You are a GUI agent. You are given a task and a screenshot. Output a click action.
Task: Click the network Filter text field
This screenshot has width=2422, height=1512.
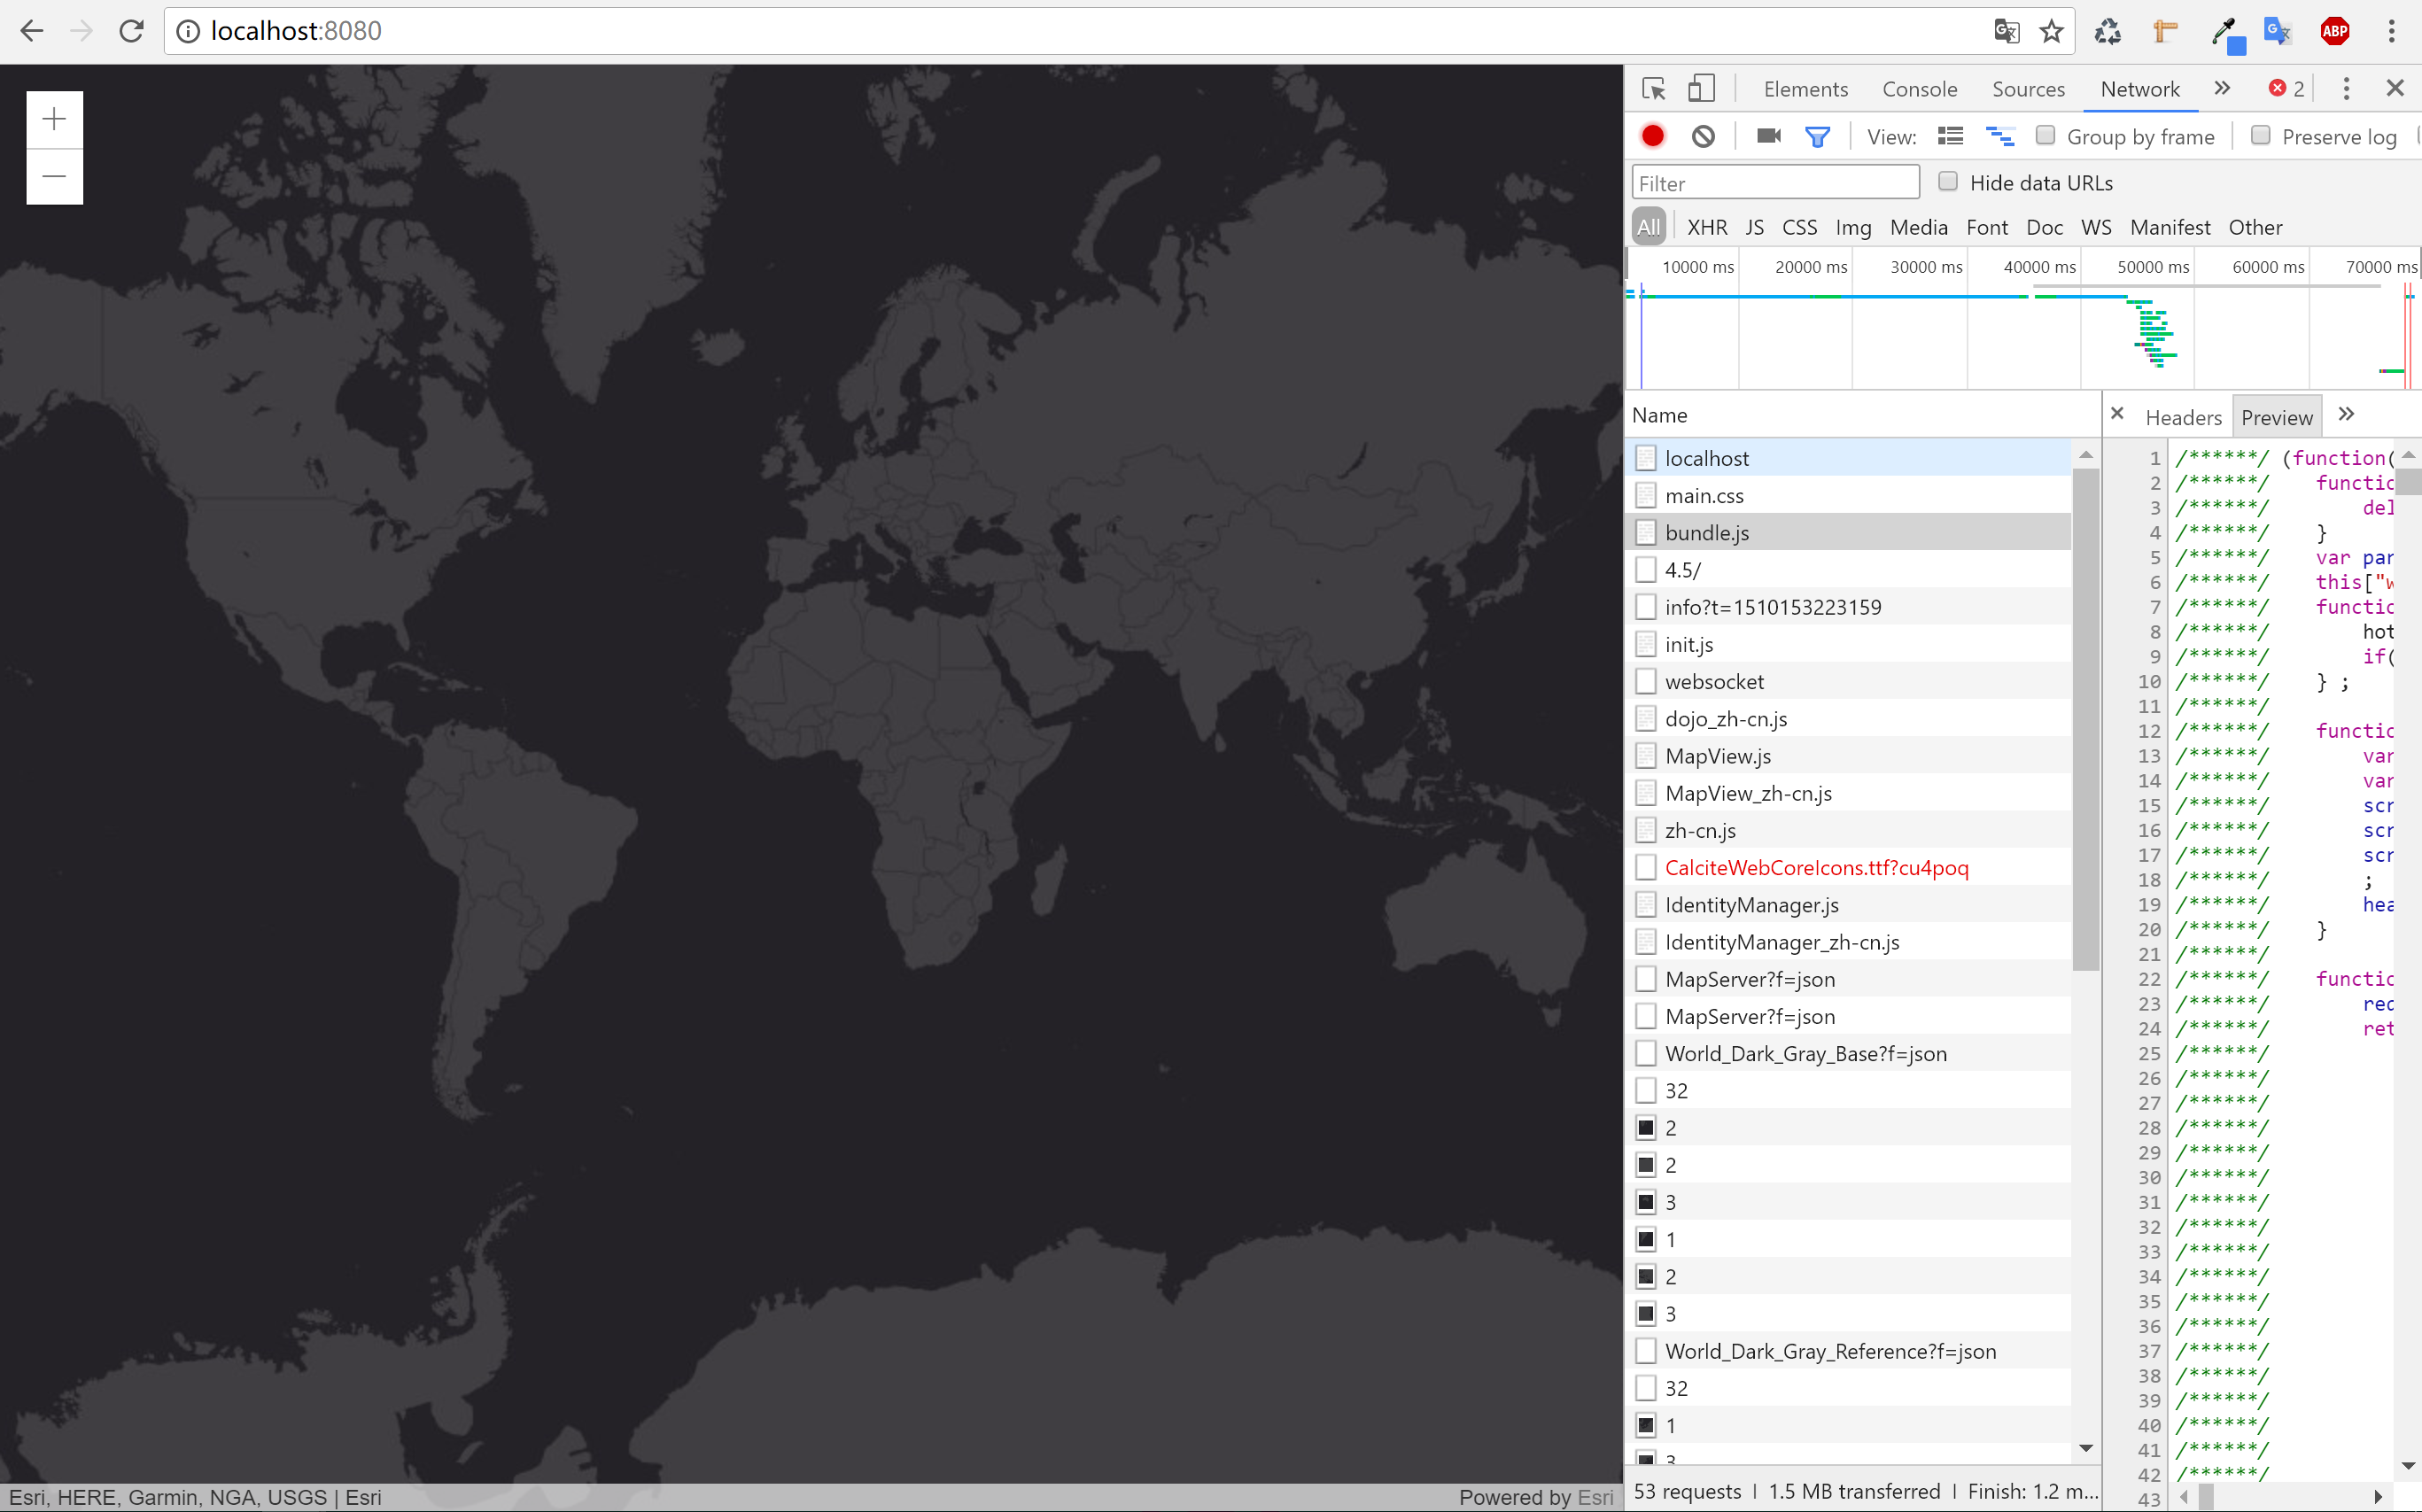(1775, 183)
